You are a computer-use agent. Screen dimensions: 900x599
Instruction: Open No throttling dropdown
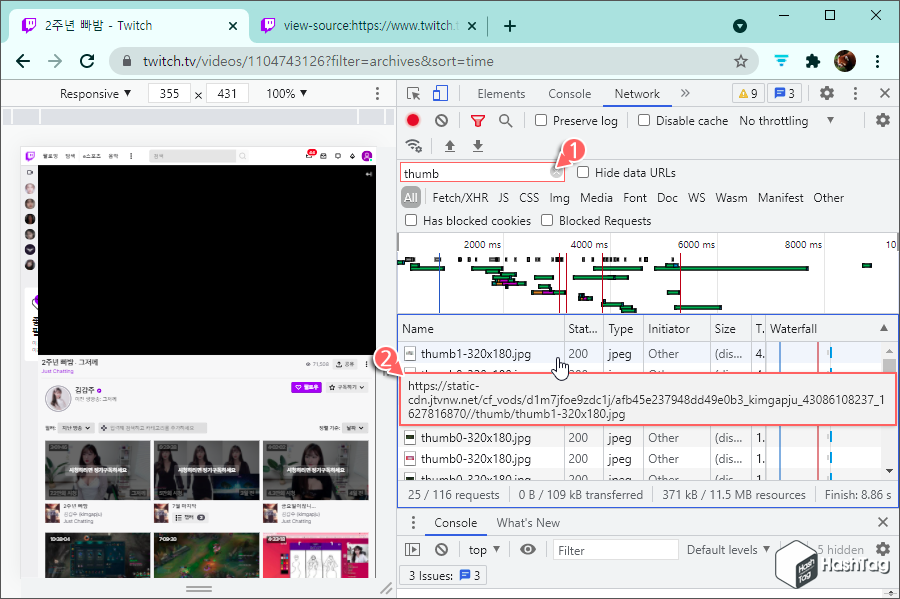tap(786, 120)
